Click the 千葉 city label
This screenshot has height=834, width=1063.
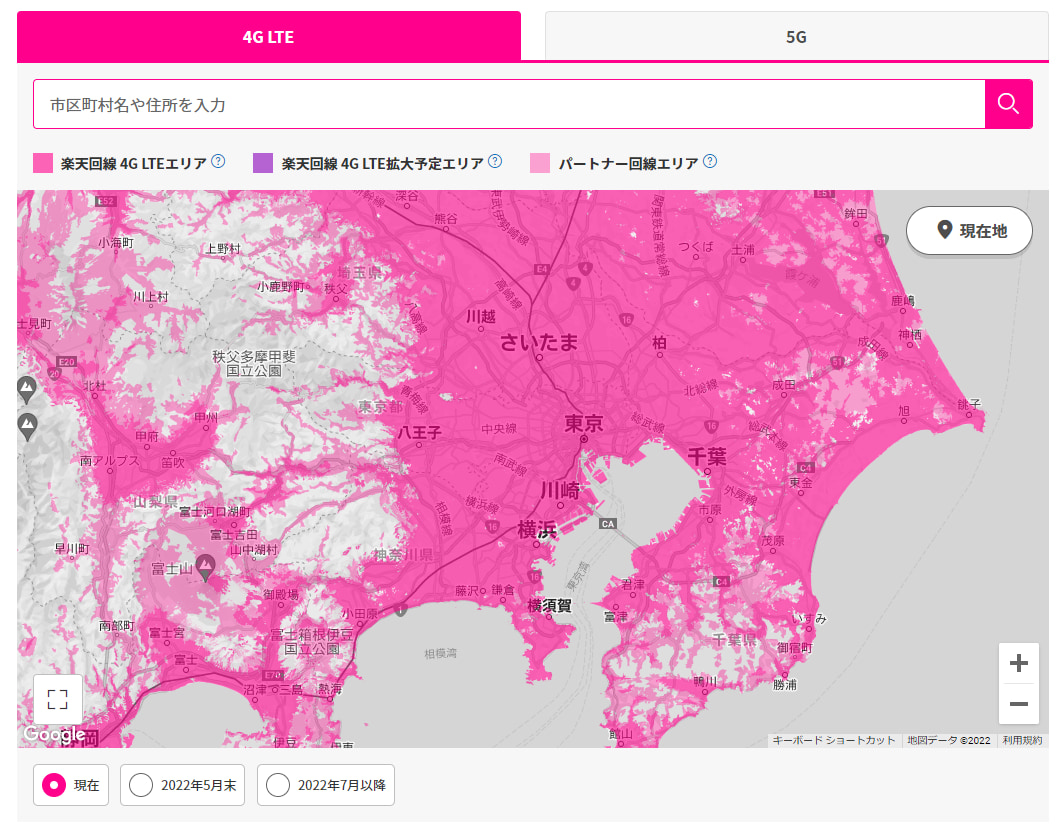[707, 456]
